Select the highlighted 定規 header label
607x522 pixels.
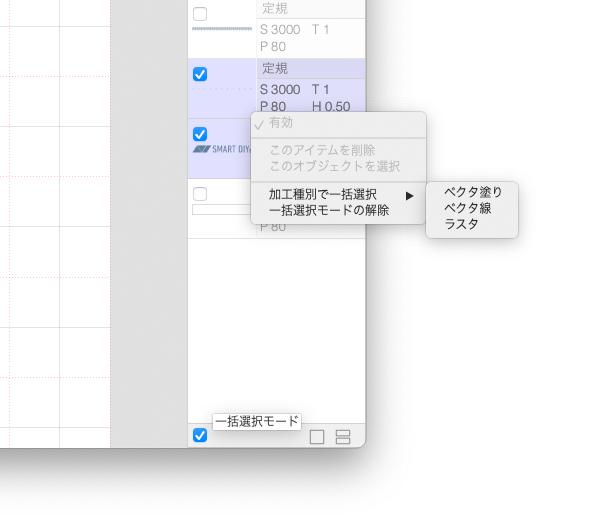coord(275,69)
